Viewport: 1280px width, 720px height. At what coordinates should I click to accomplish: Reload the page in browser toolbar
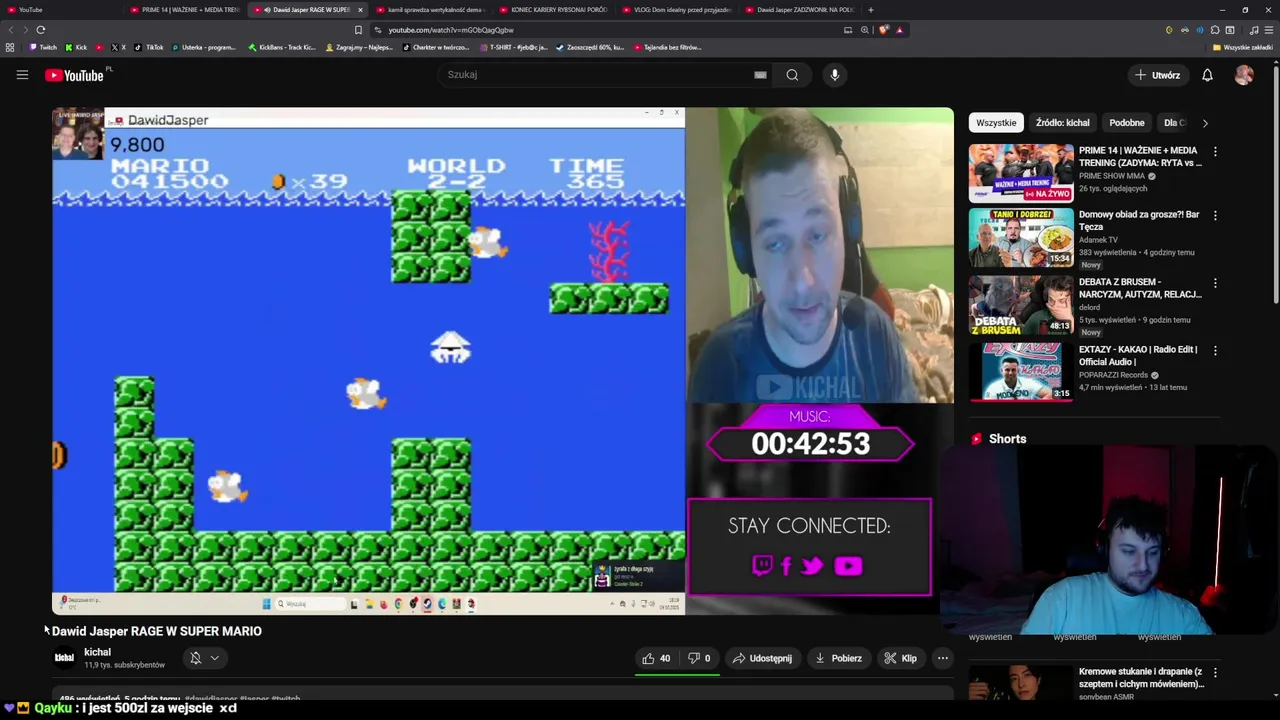click(41, 30)
